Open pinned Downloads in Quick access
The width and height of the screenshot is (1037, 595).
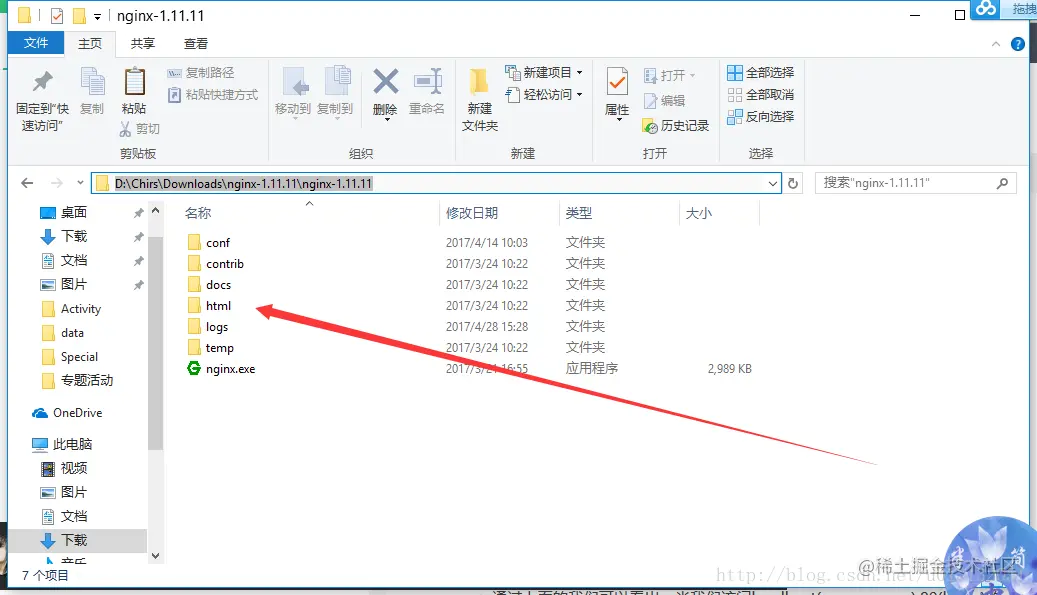click(x=63, y=236)
